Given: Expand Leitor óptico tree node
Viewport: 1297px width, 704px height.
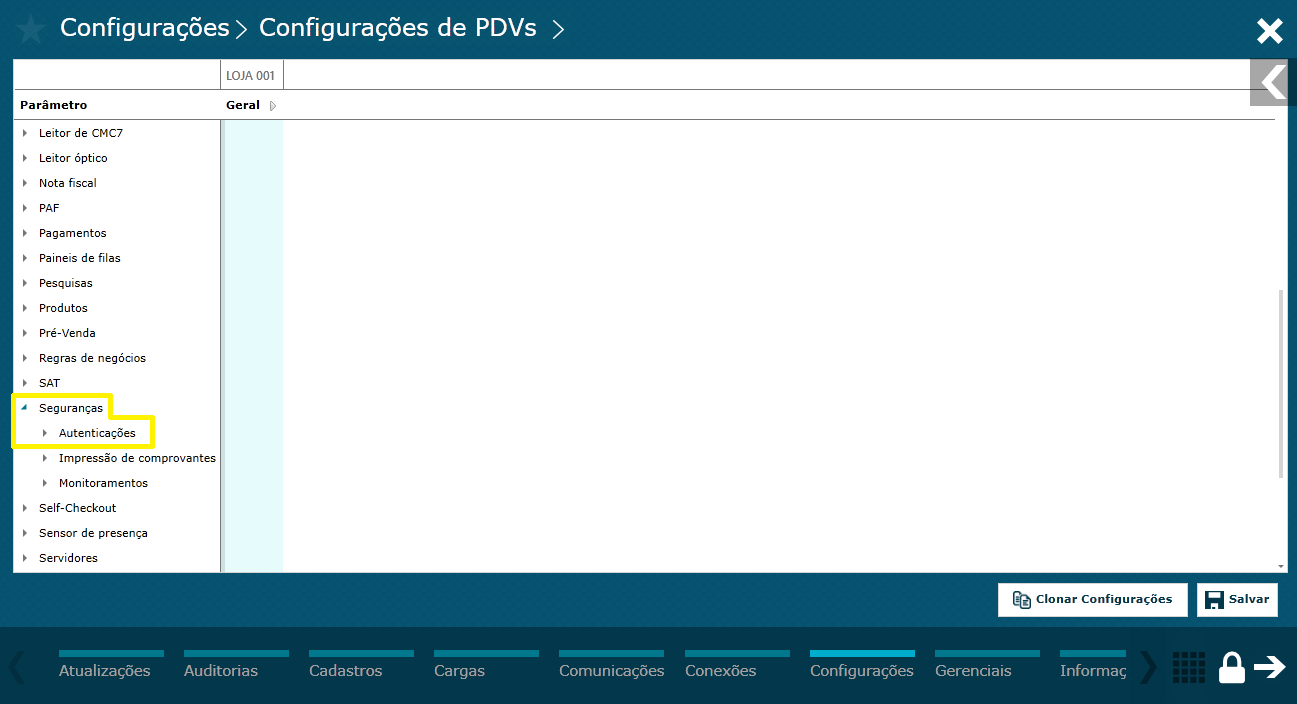Looking at the screenshot, I should (x=25, y=158).
